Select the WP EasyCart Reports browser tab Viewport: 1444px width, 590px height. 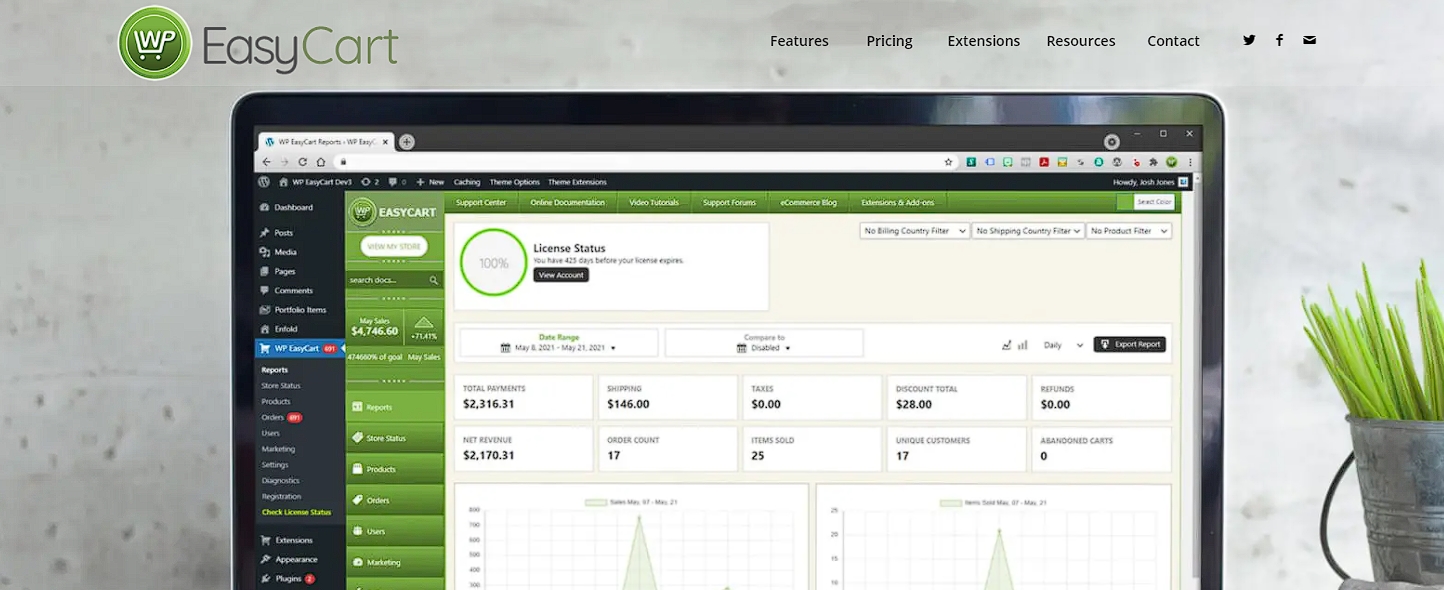(x=326, y=142)
